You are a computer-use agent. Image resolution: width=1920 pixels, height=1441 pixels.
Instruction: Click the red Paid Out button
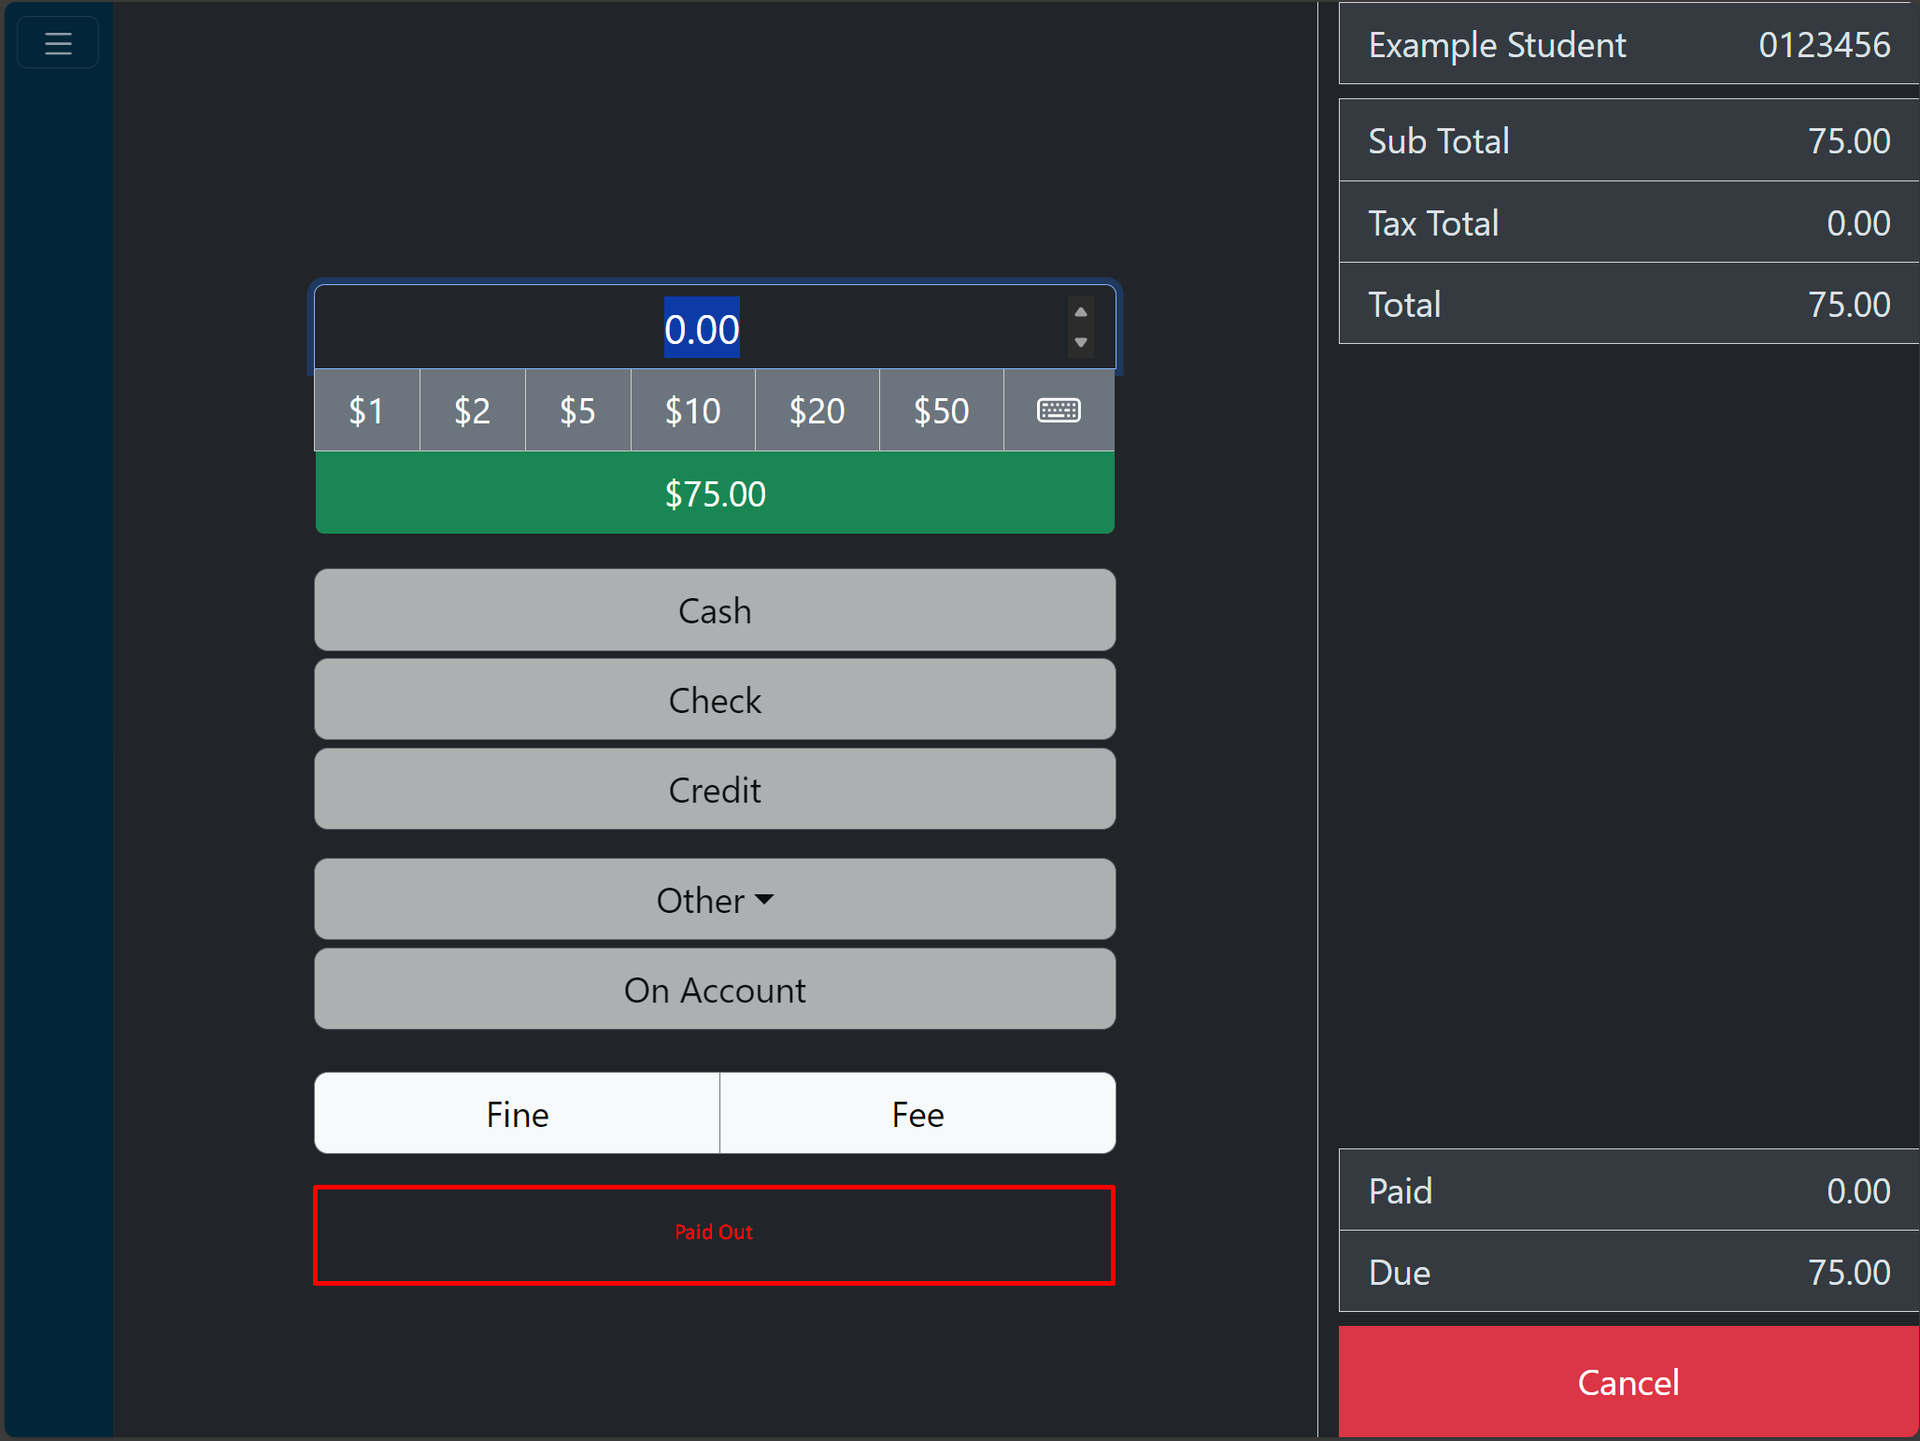coord(714,1234)
